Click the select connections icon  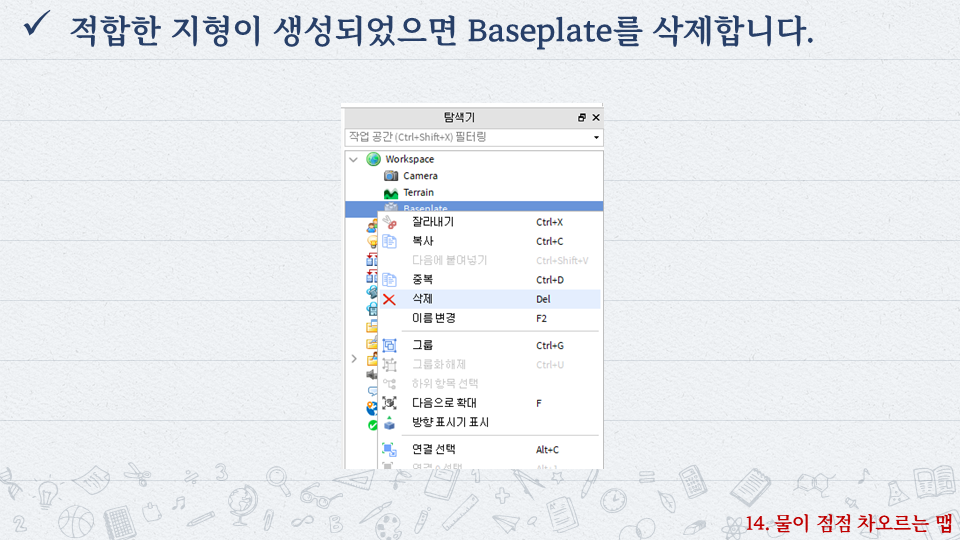389,449
